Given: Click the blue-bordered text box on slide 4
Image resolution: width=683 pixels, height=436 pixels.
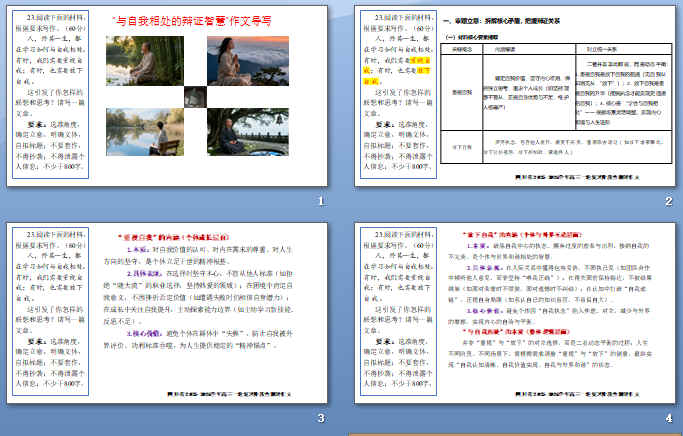Looking at the screenshot, I should pyautogui.click(x=397, y=320).
